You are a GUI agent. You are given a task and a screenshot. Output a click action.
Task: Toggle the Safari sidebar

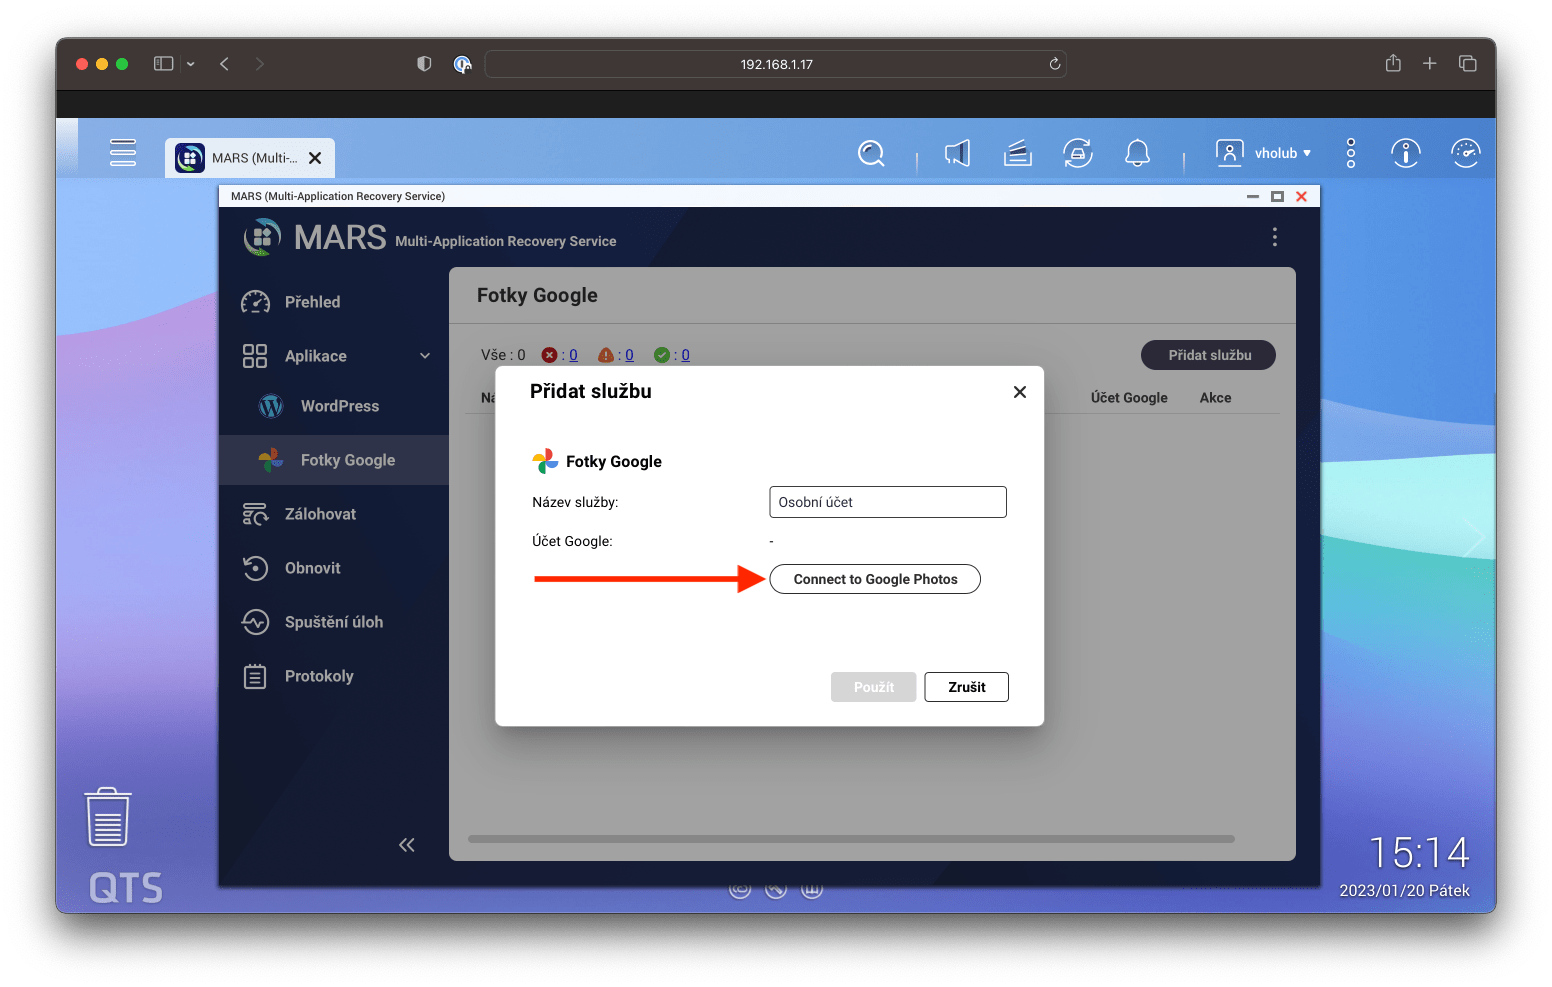pos(164,64)
